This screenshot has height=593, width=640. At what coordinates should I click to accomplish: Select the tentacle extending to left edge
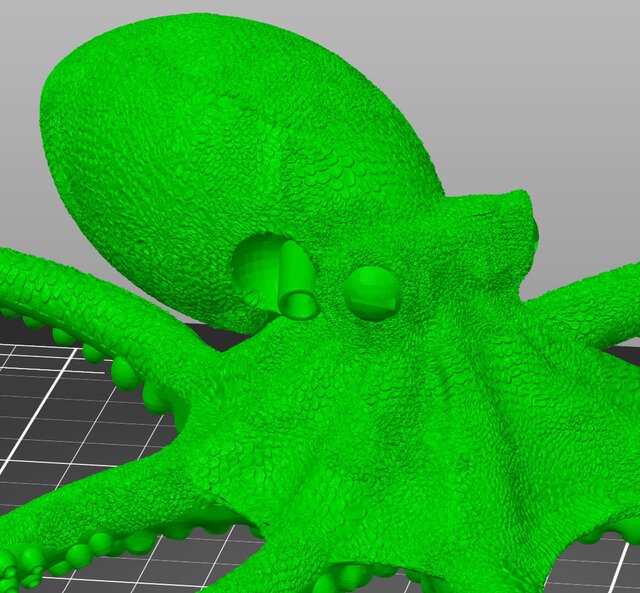(60, 290)
